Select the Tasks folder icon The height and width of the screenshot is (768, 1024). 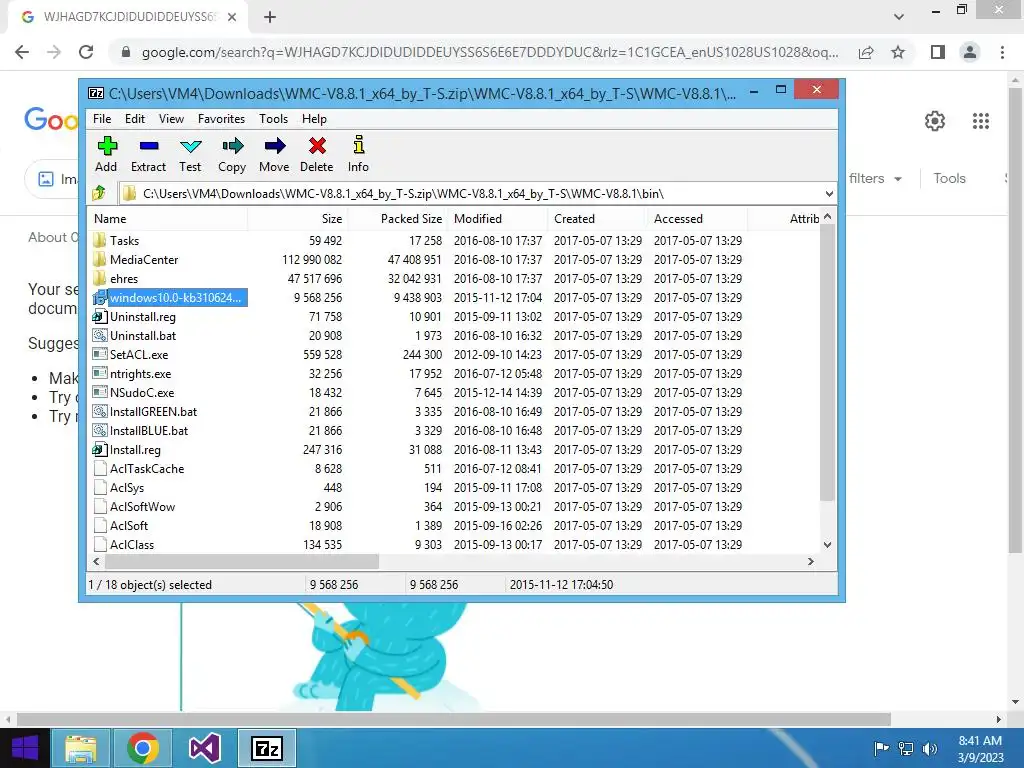coord(100,240)
